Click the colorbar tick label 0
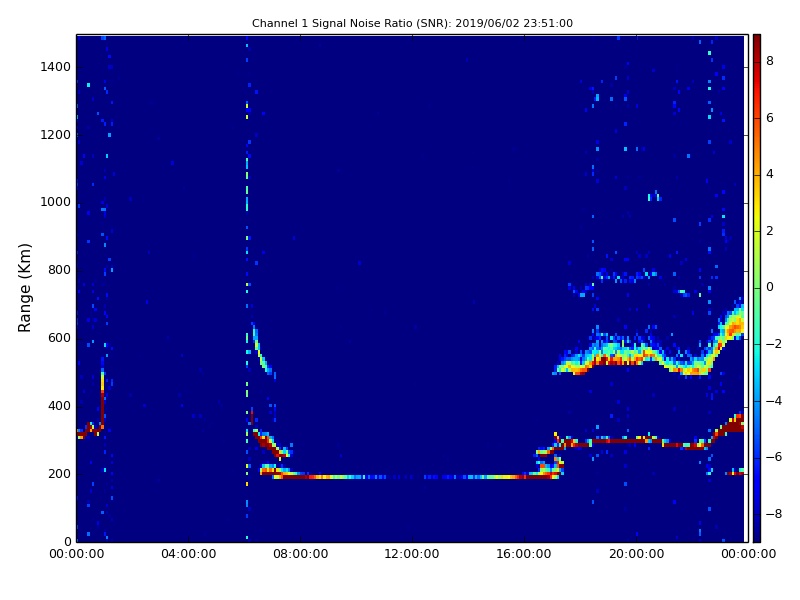The image size is (800, 600). [769, 287]
